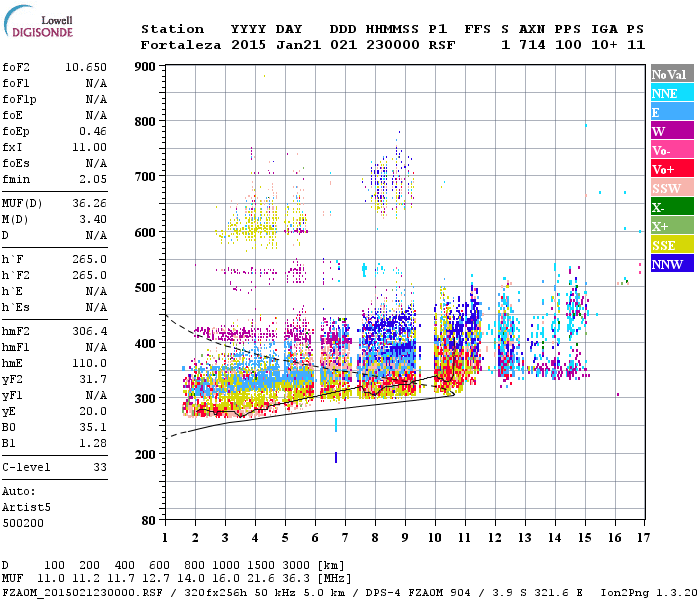Click the NNW dark blue legend swatch

click(672, 264)
